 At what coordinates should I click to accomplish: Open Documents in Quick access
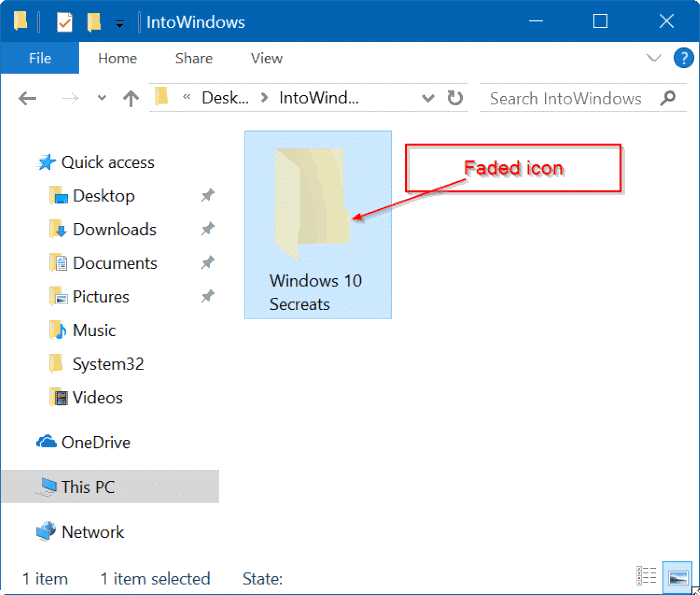(x=115, y=263)
